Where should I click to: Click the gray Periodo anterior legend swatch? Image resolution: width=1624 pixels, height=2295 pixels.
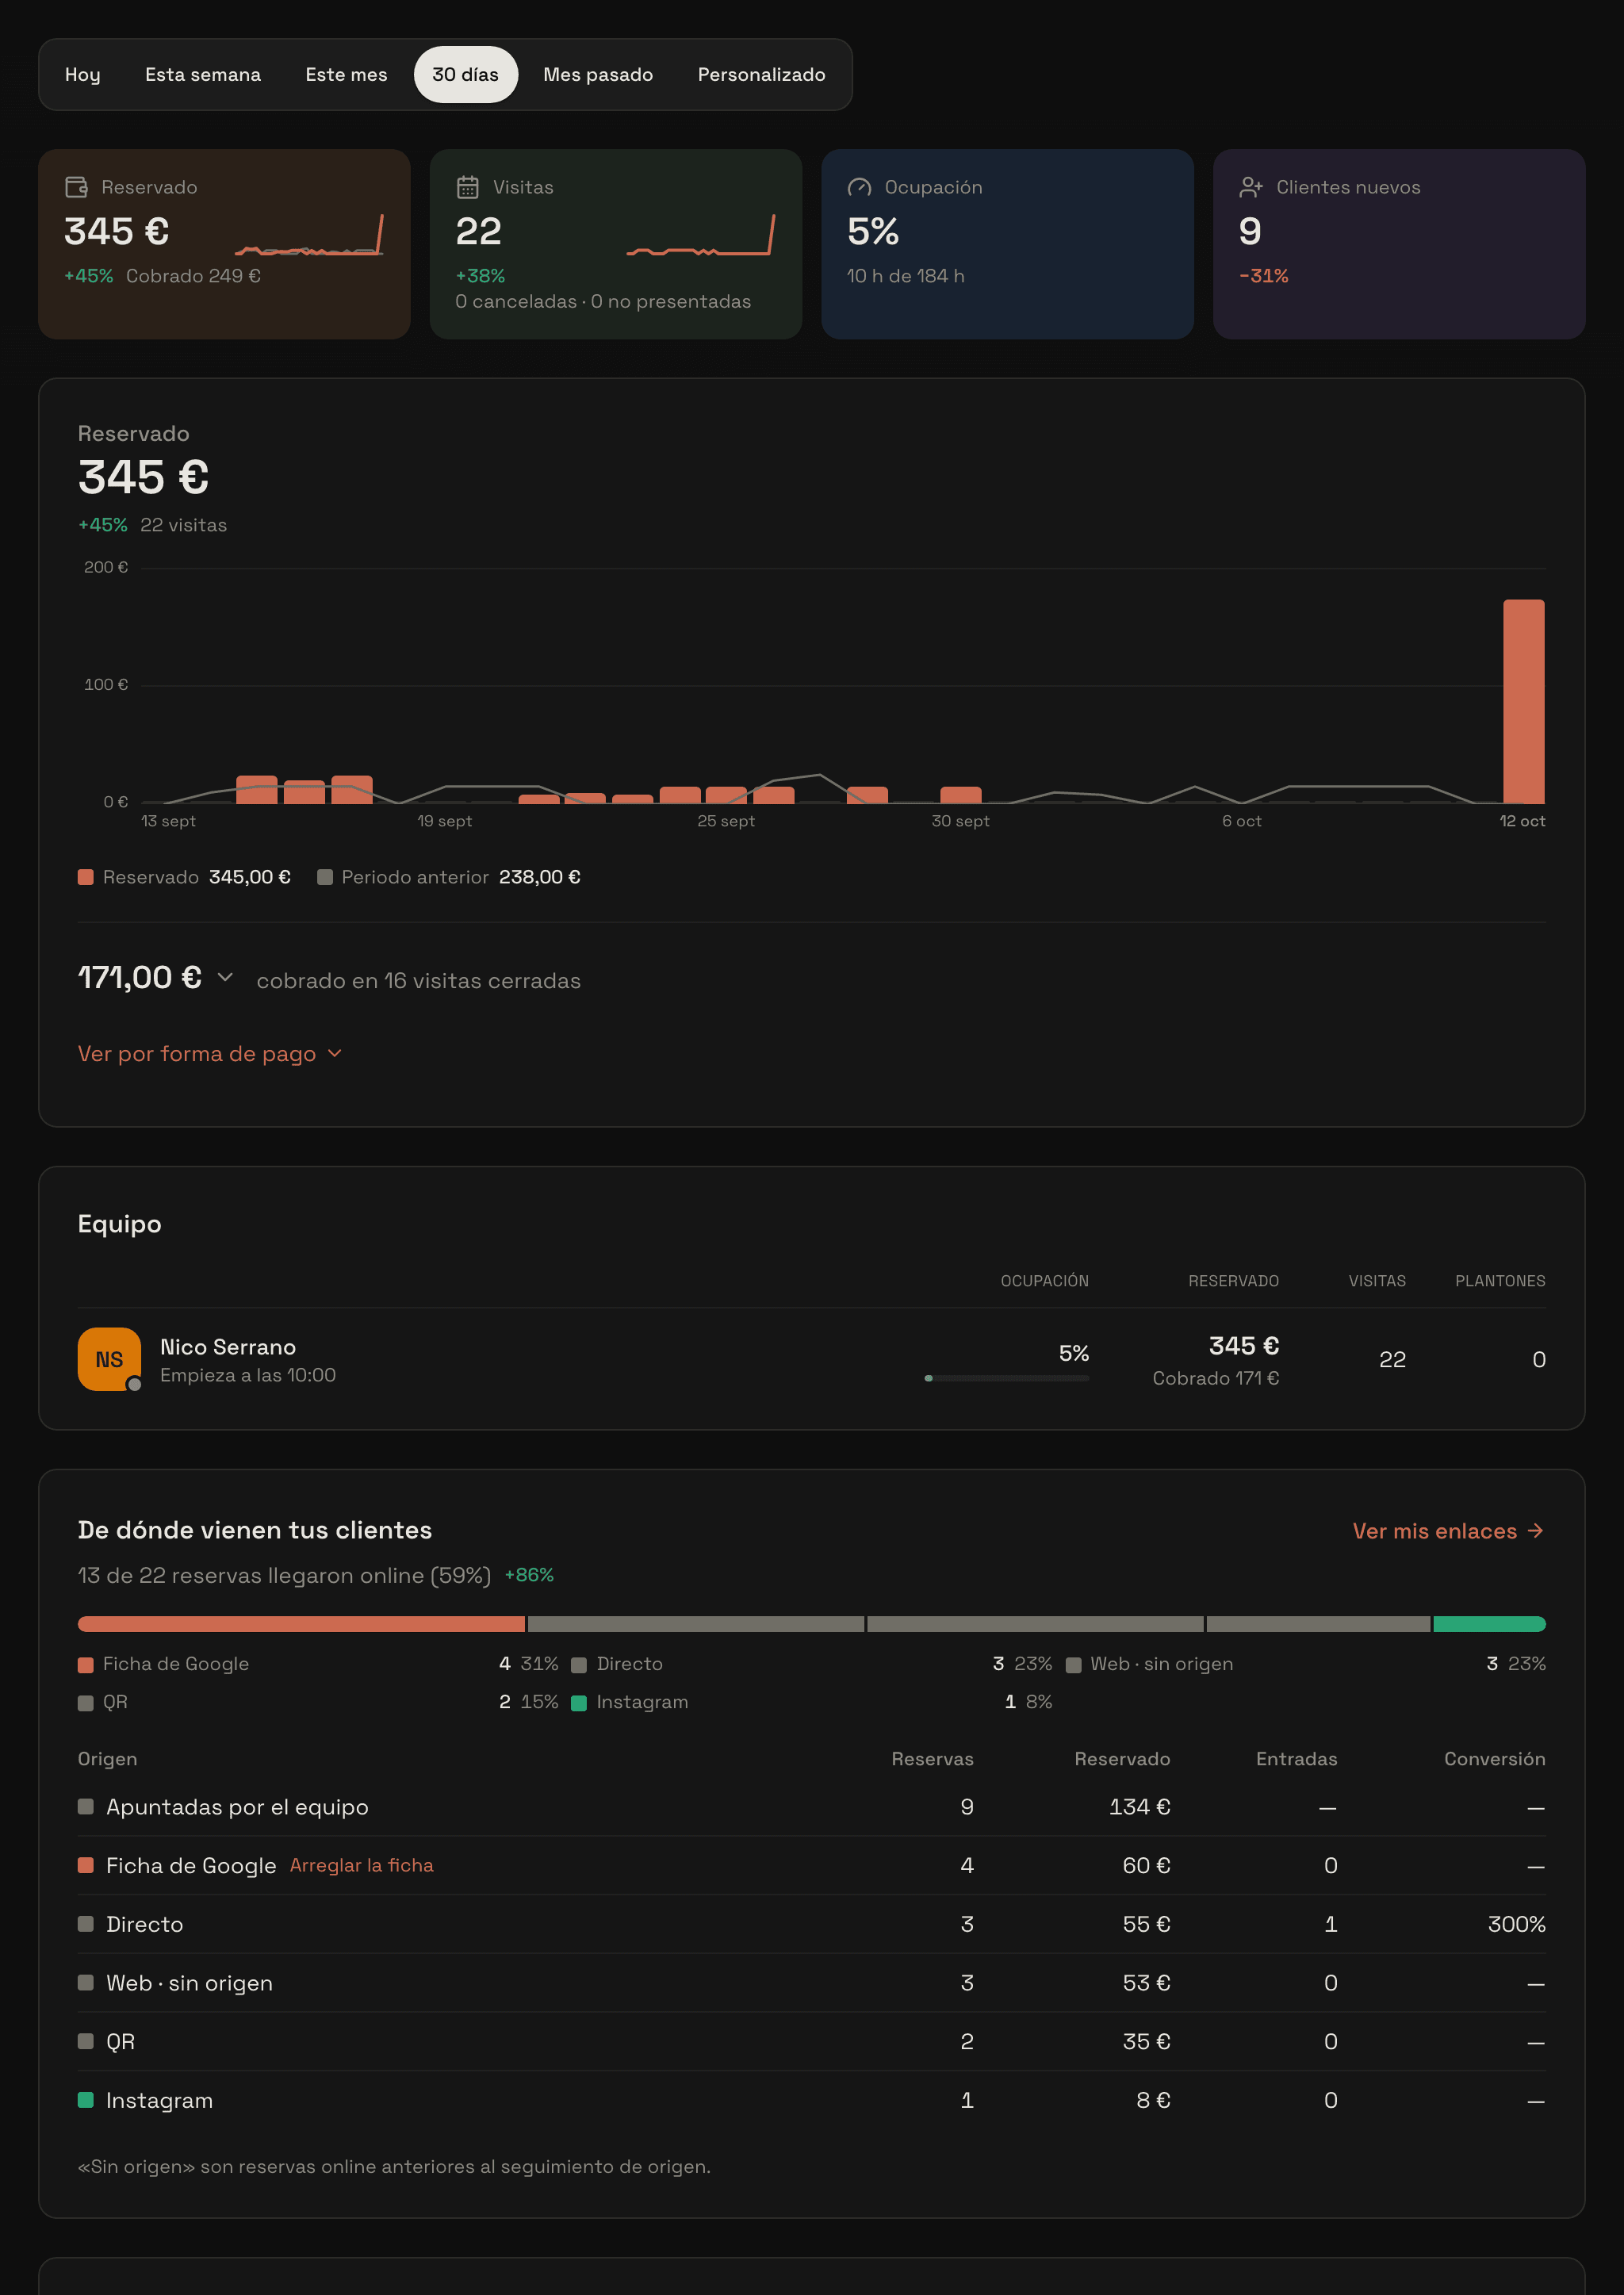click(x=324, y=877)
